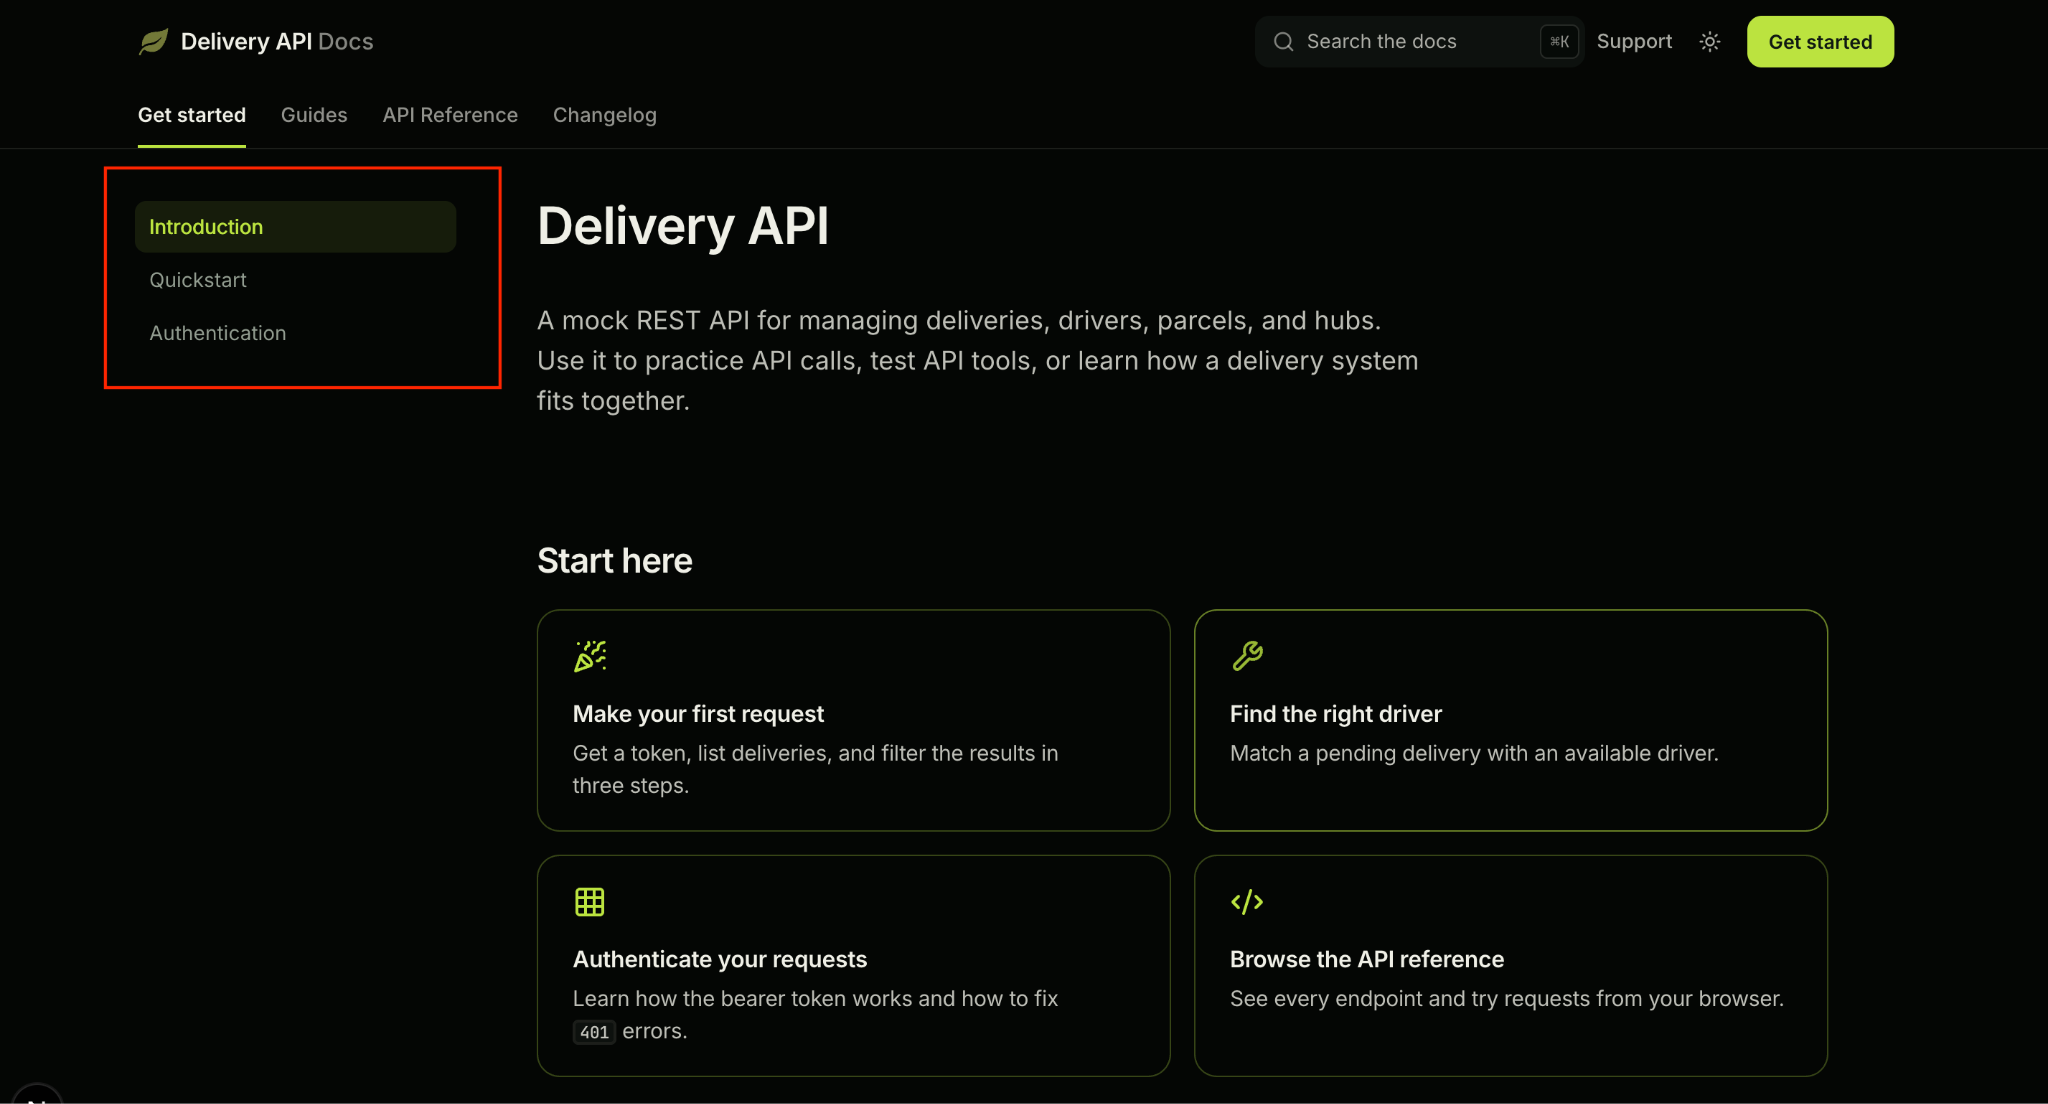Select Introduction in the sidebar
Viewport: 2048px width, 1104px height.
[x=295, y=227]
